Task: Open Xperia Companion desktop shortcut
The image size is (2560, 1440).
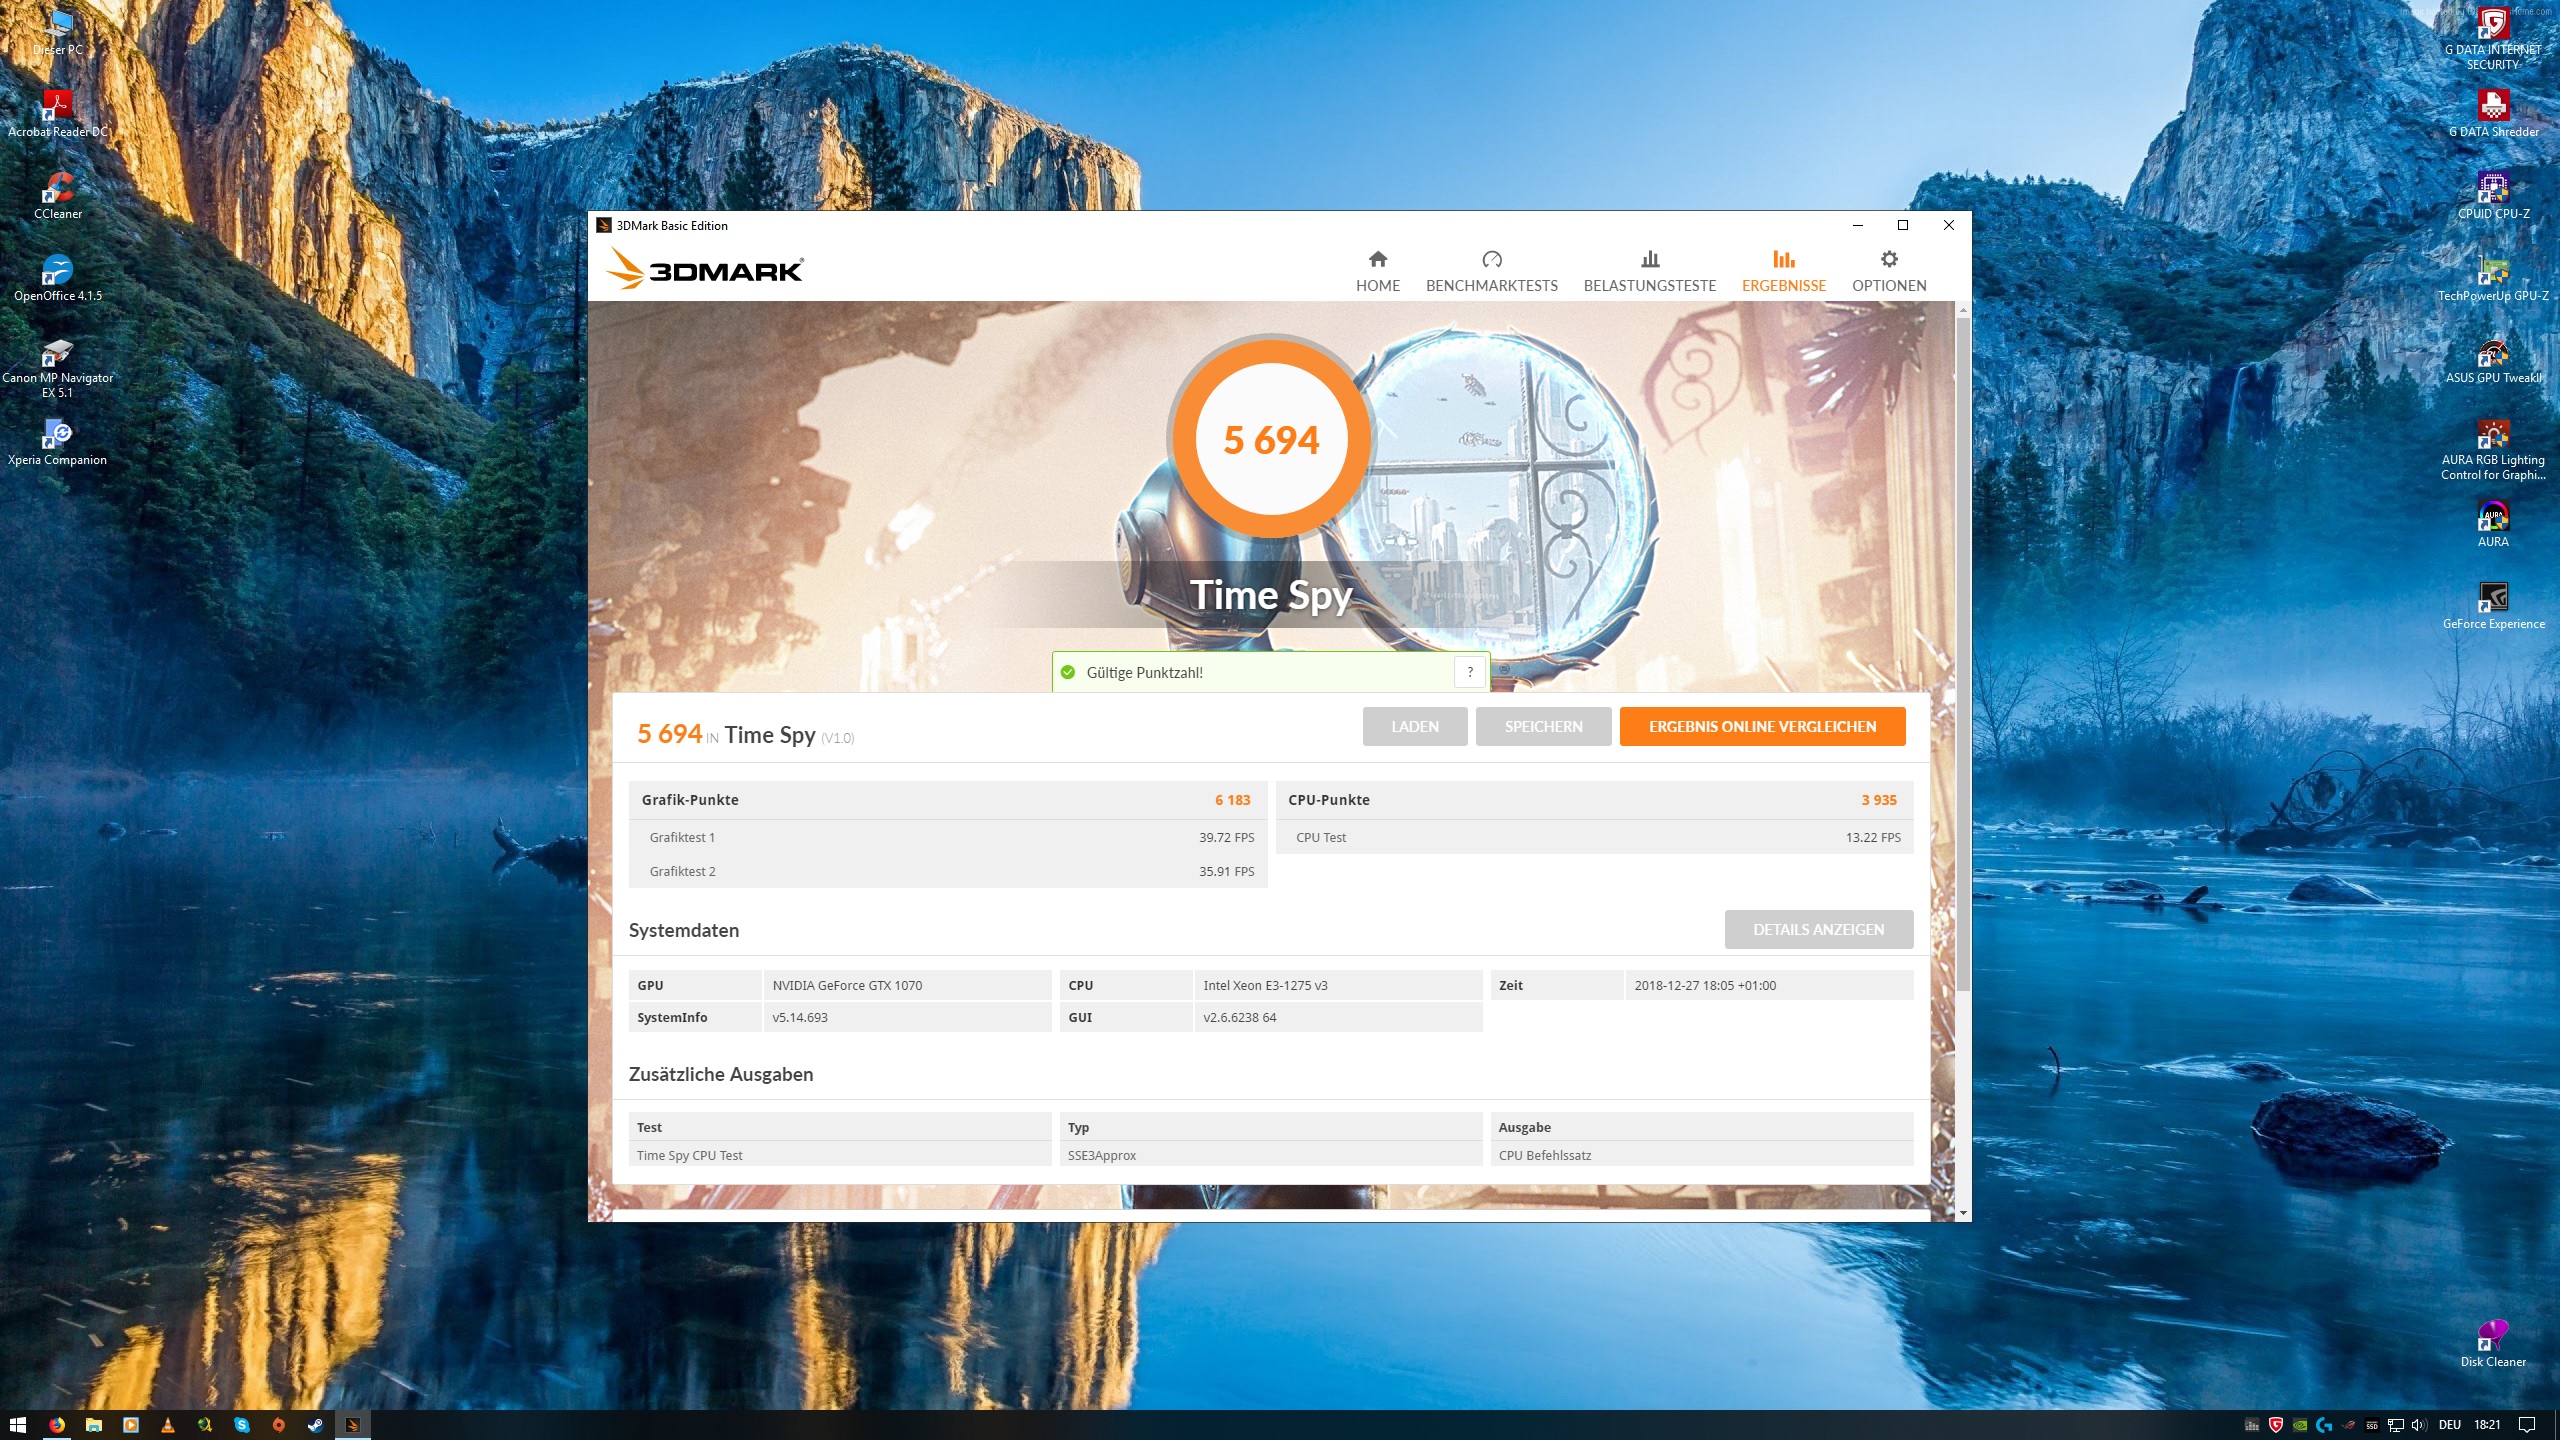Action: tap(58, 441)
